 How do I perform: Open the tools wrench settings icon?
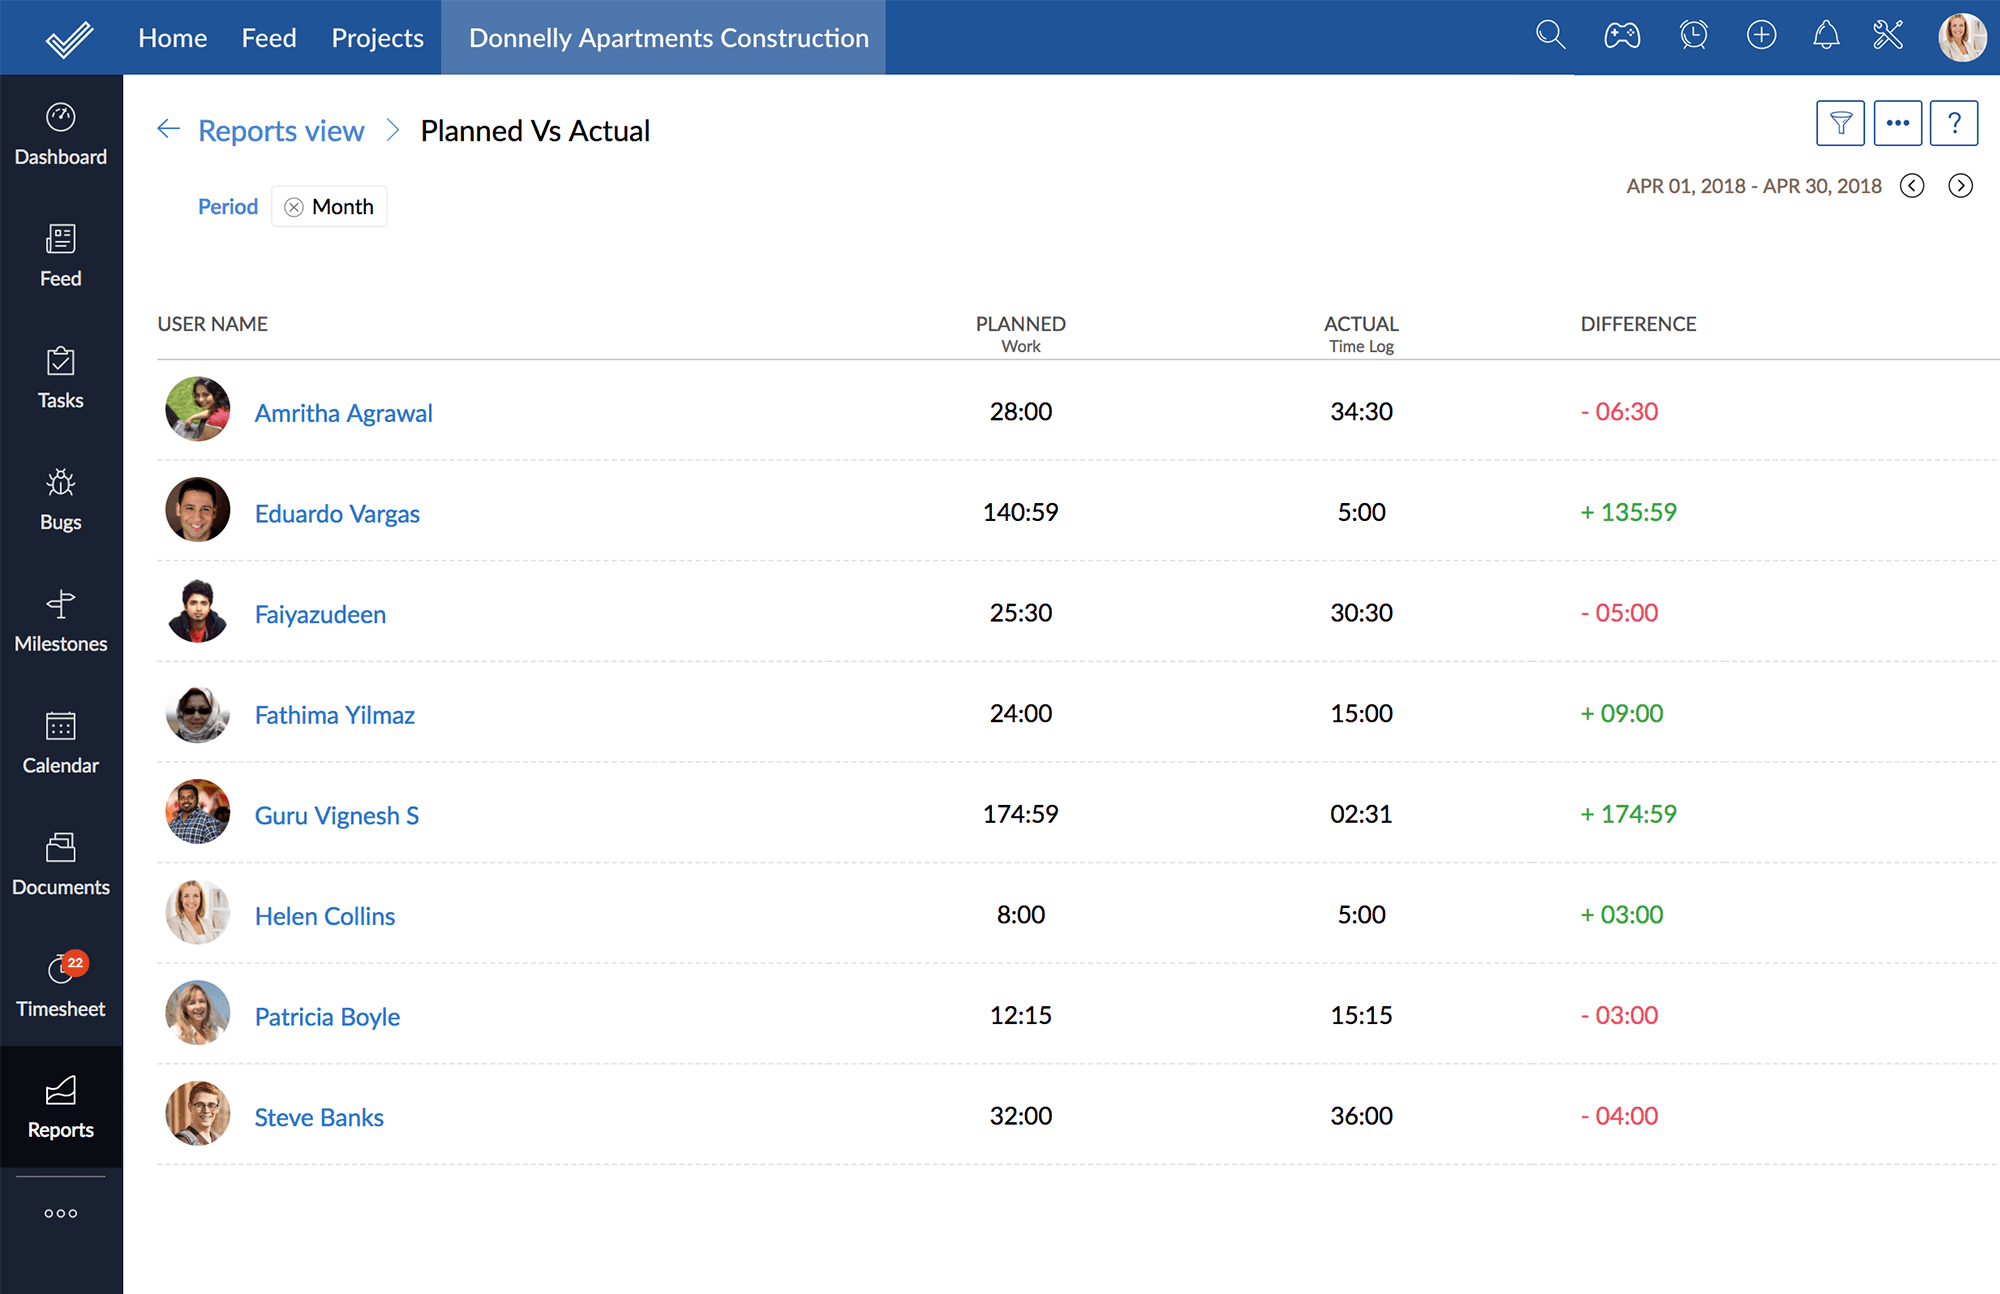click(x=1888, y=36)
